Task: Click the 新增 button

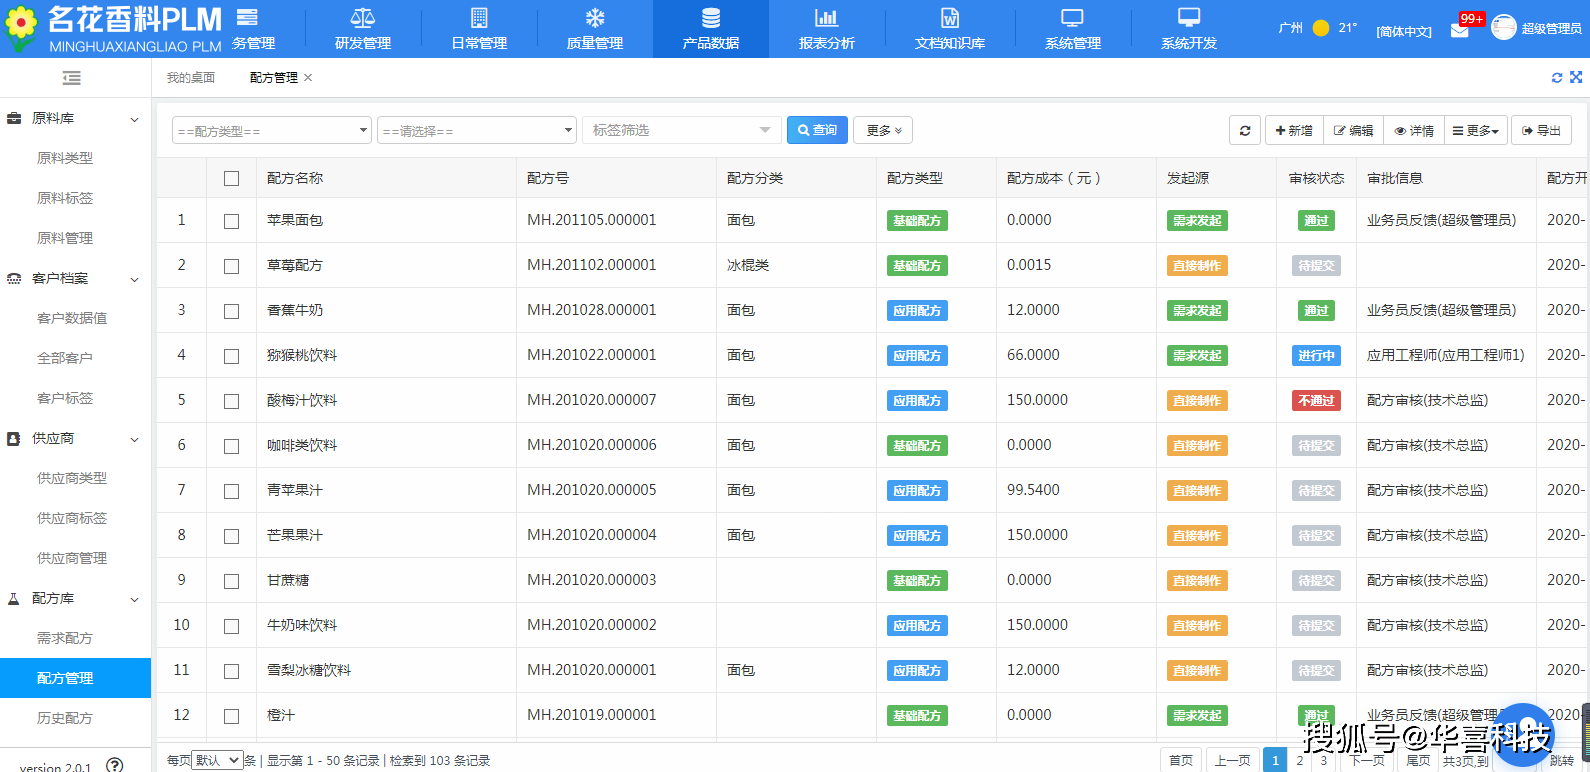Action: click(1294, 131)
